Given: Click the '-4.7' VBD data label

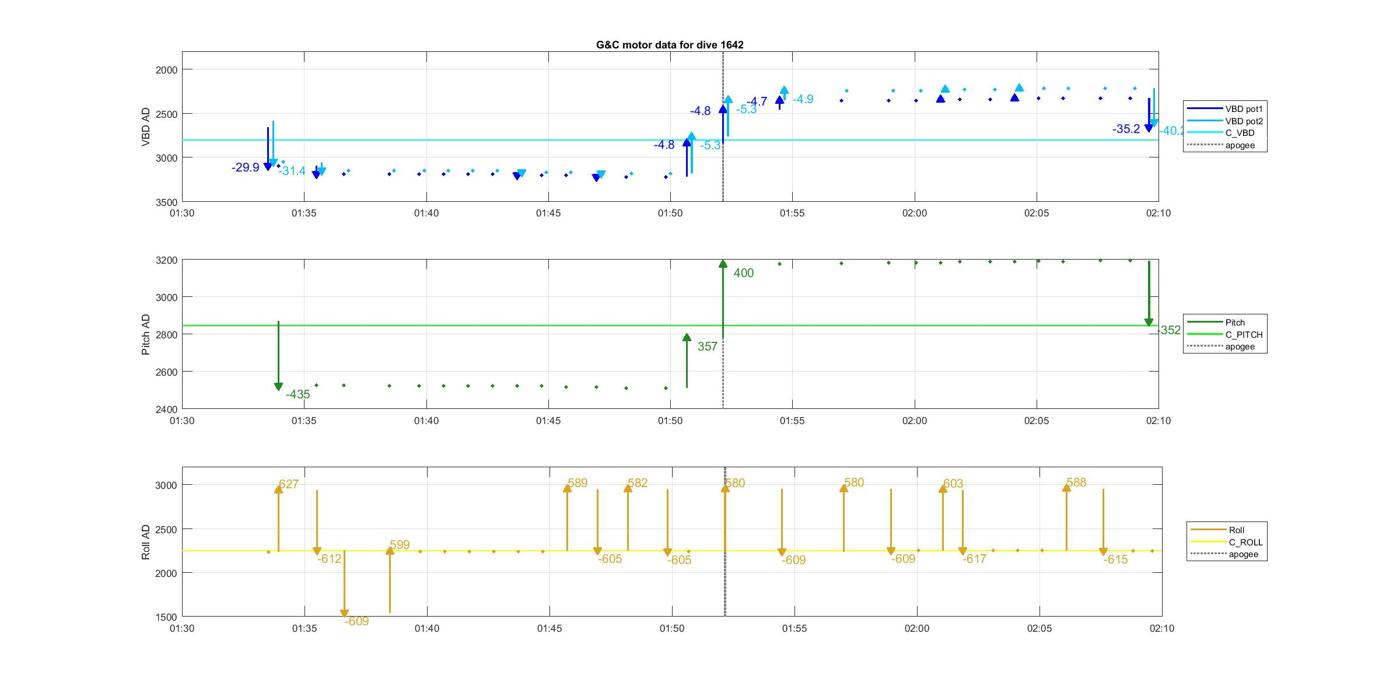Looking at the screenshot, I should pos(756,102).
